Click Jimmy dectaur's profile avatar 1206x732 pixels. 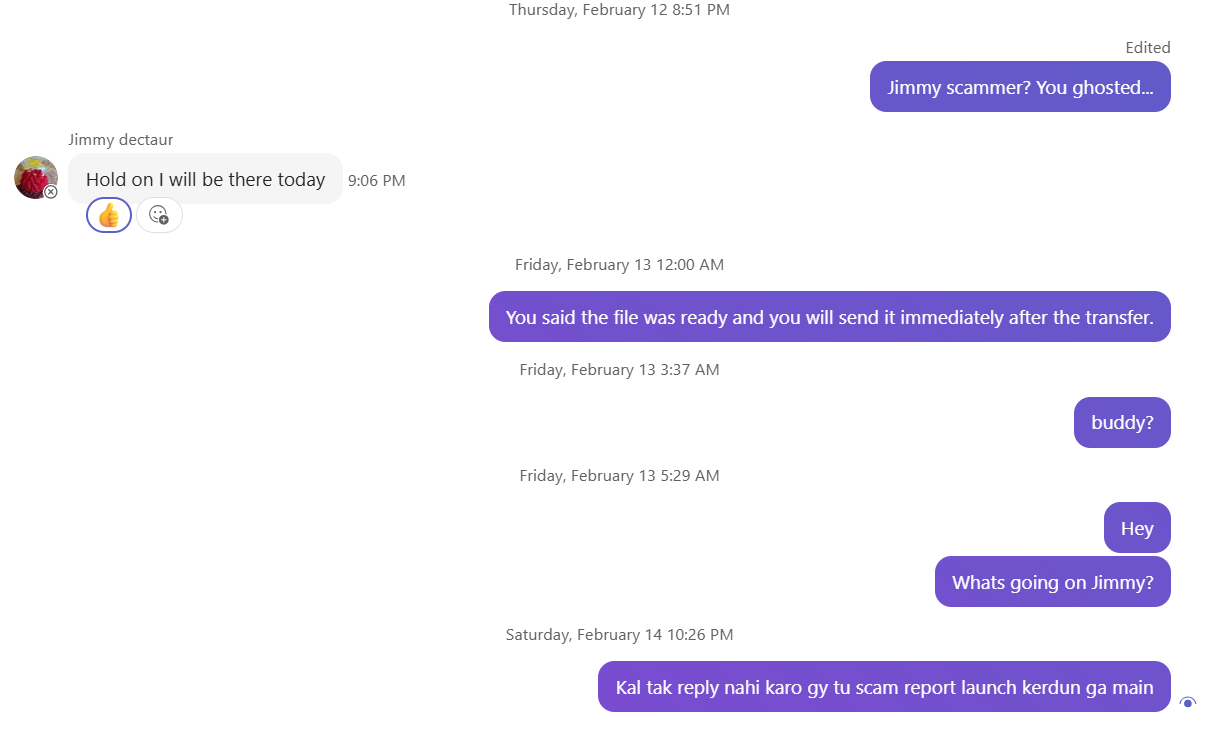(35, 177)
